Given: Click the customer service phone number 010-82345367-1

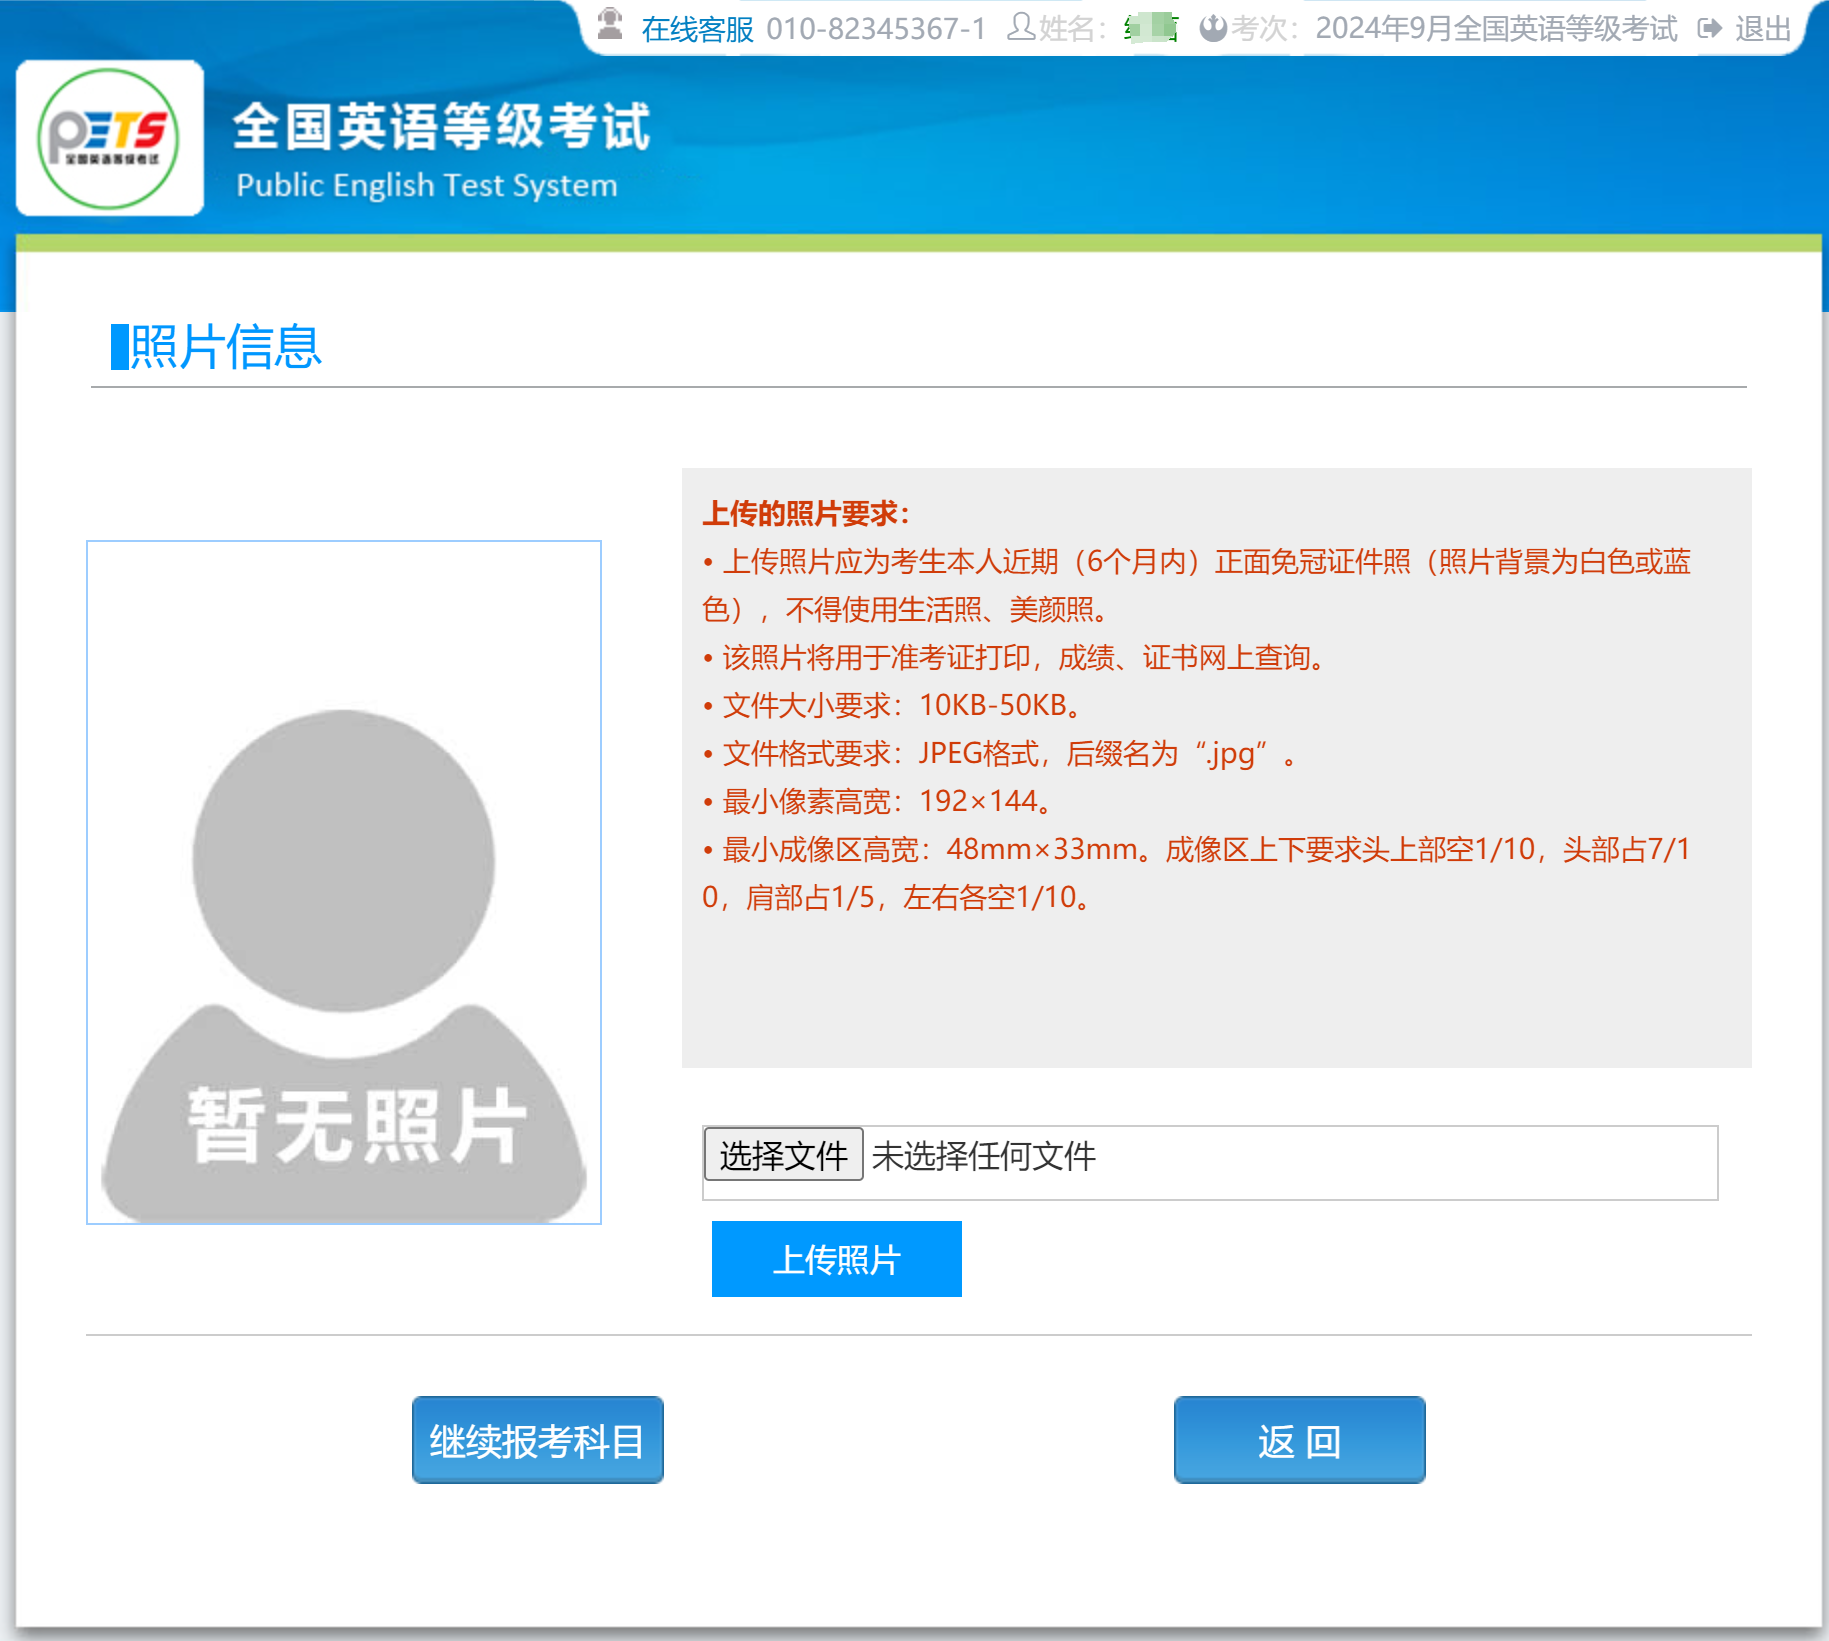Looking at the screenshot, I should click(876, 29).
